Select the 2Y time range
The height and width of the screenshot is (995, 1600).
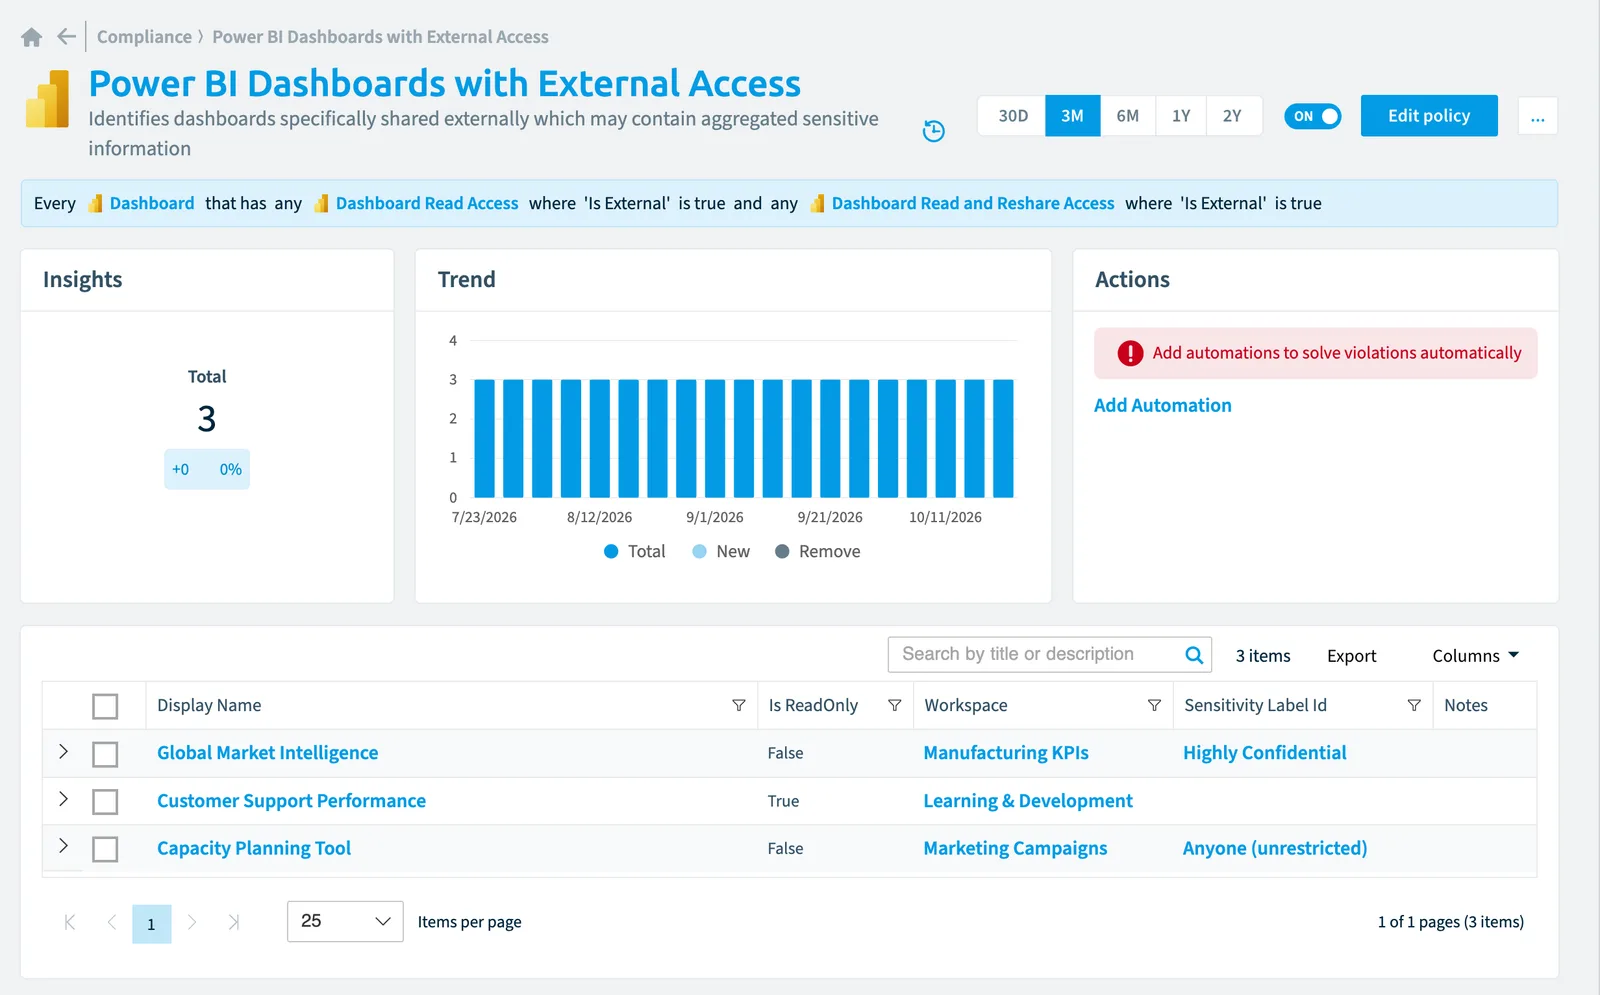pos(1233,116)
